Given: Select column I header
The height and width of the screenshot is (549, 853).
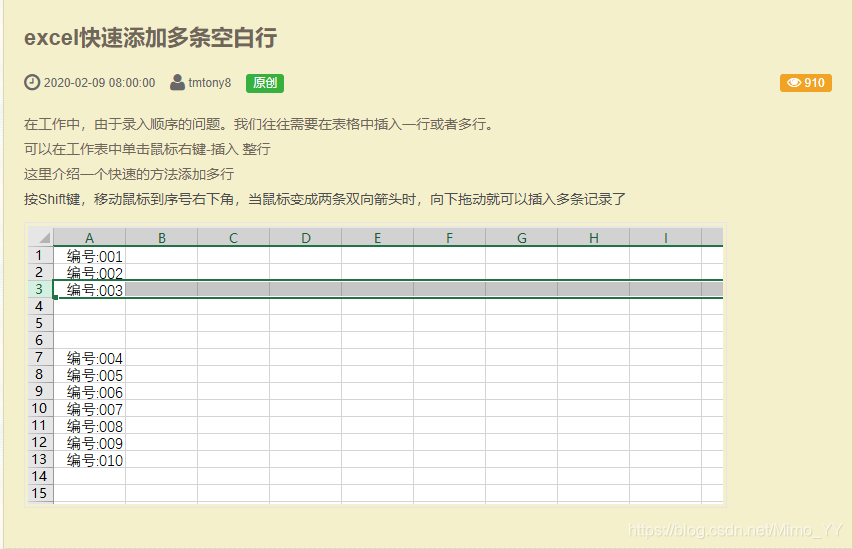Looking at the screenshot, I should [665, 237].
